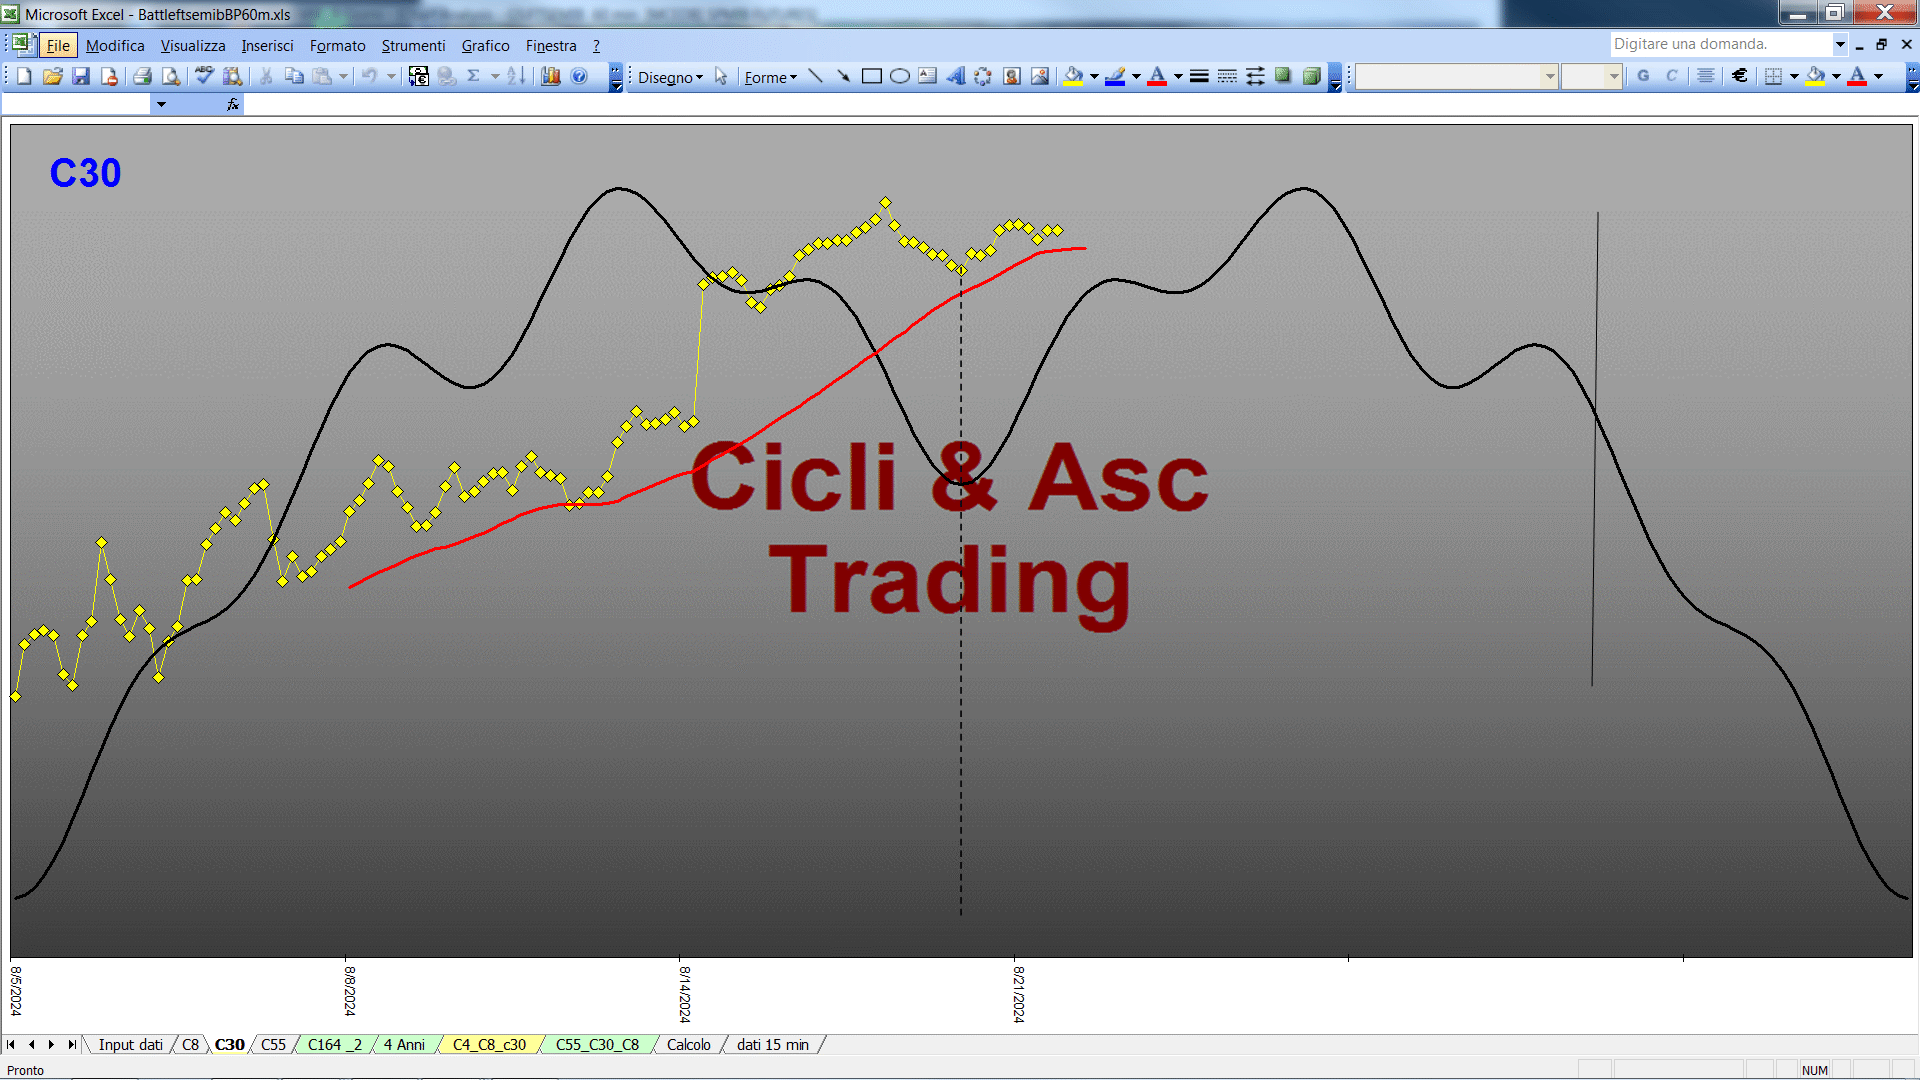Click the Arrow Style icon
Viewport: 1920px width, 1080px height.
point(1255,76)
